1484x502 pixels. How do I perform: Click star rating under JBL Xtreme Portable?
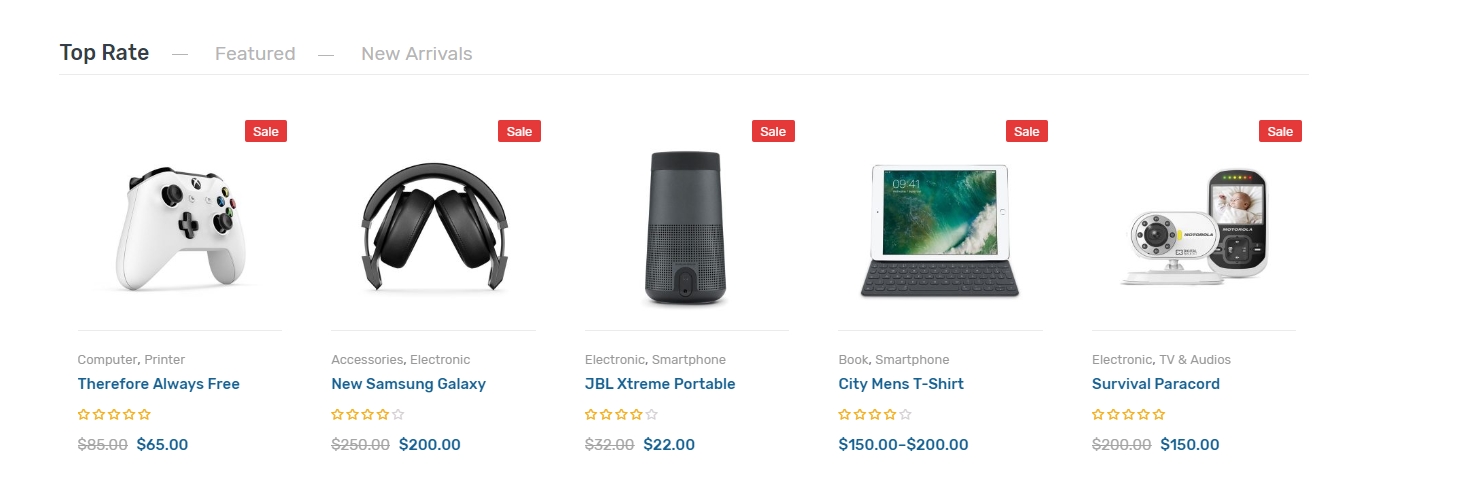tap(621, 414)
